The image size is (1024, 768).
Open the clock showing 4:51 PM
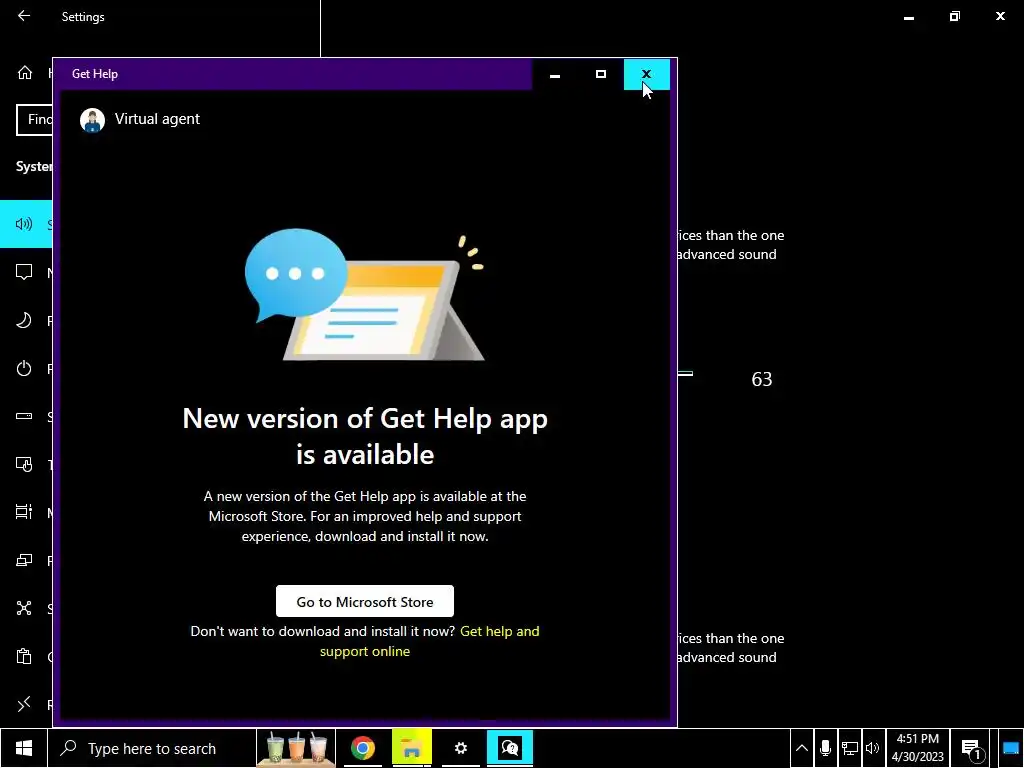pyautogui.click(x=917, y=748)
